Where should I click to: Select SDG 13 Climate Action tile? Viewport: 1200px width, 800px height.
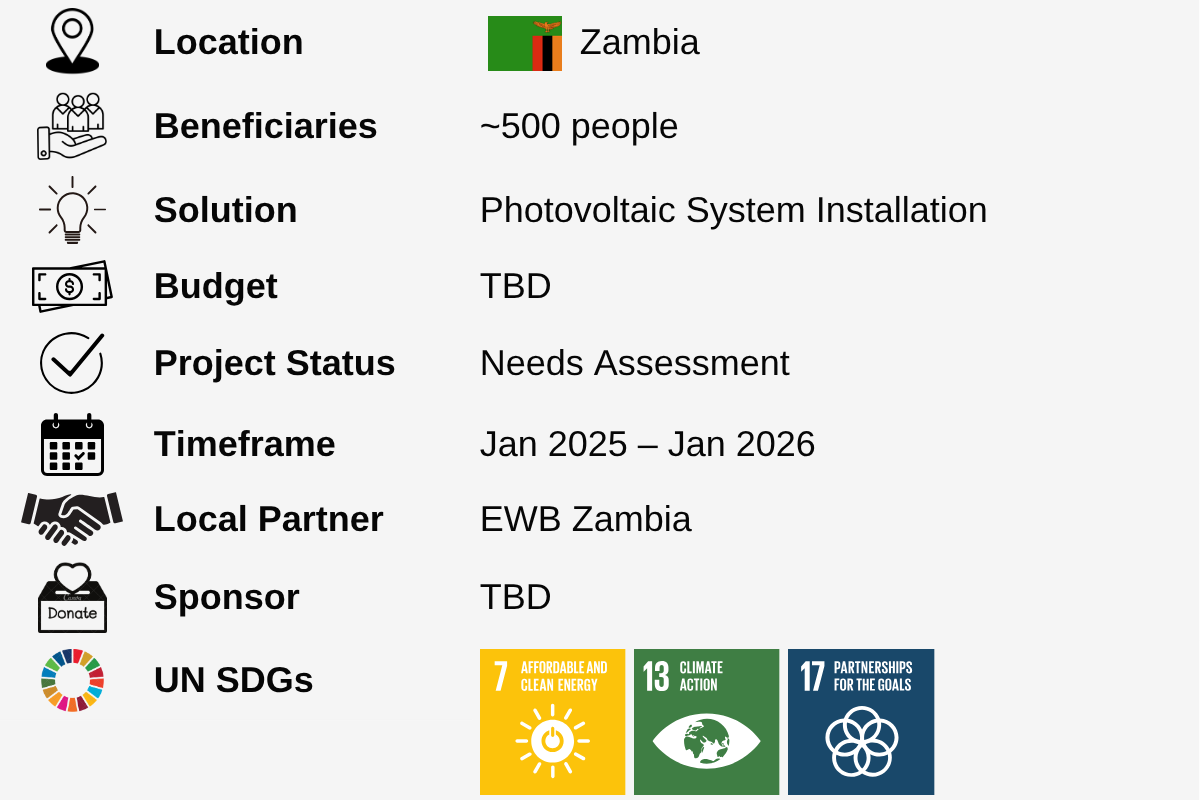click(x=706, y=722)
